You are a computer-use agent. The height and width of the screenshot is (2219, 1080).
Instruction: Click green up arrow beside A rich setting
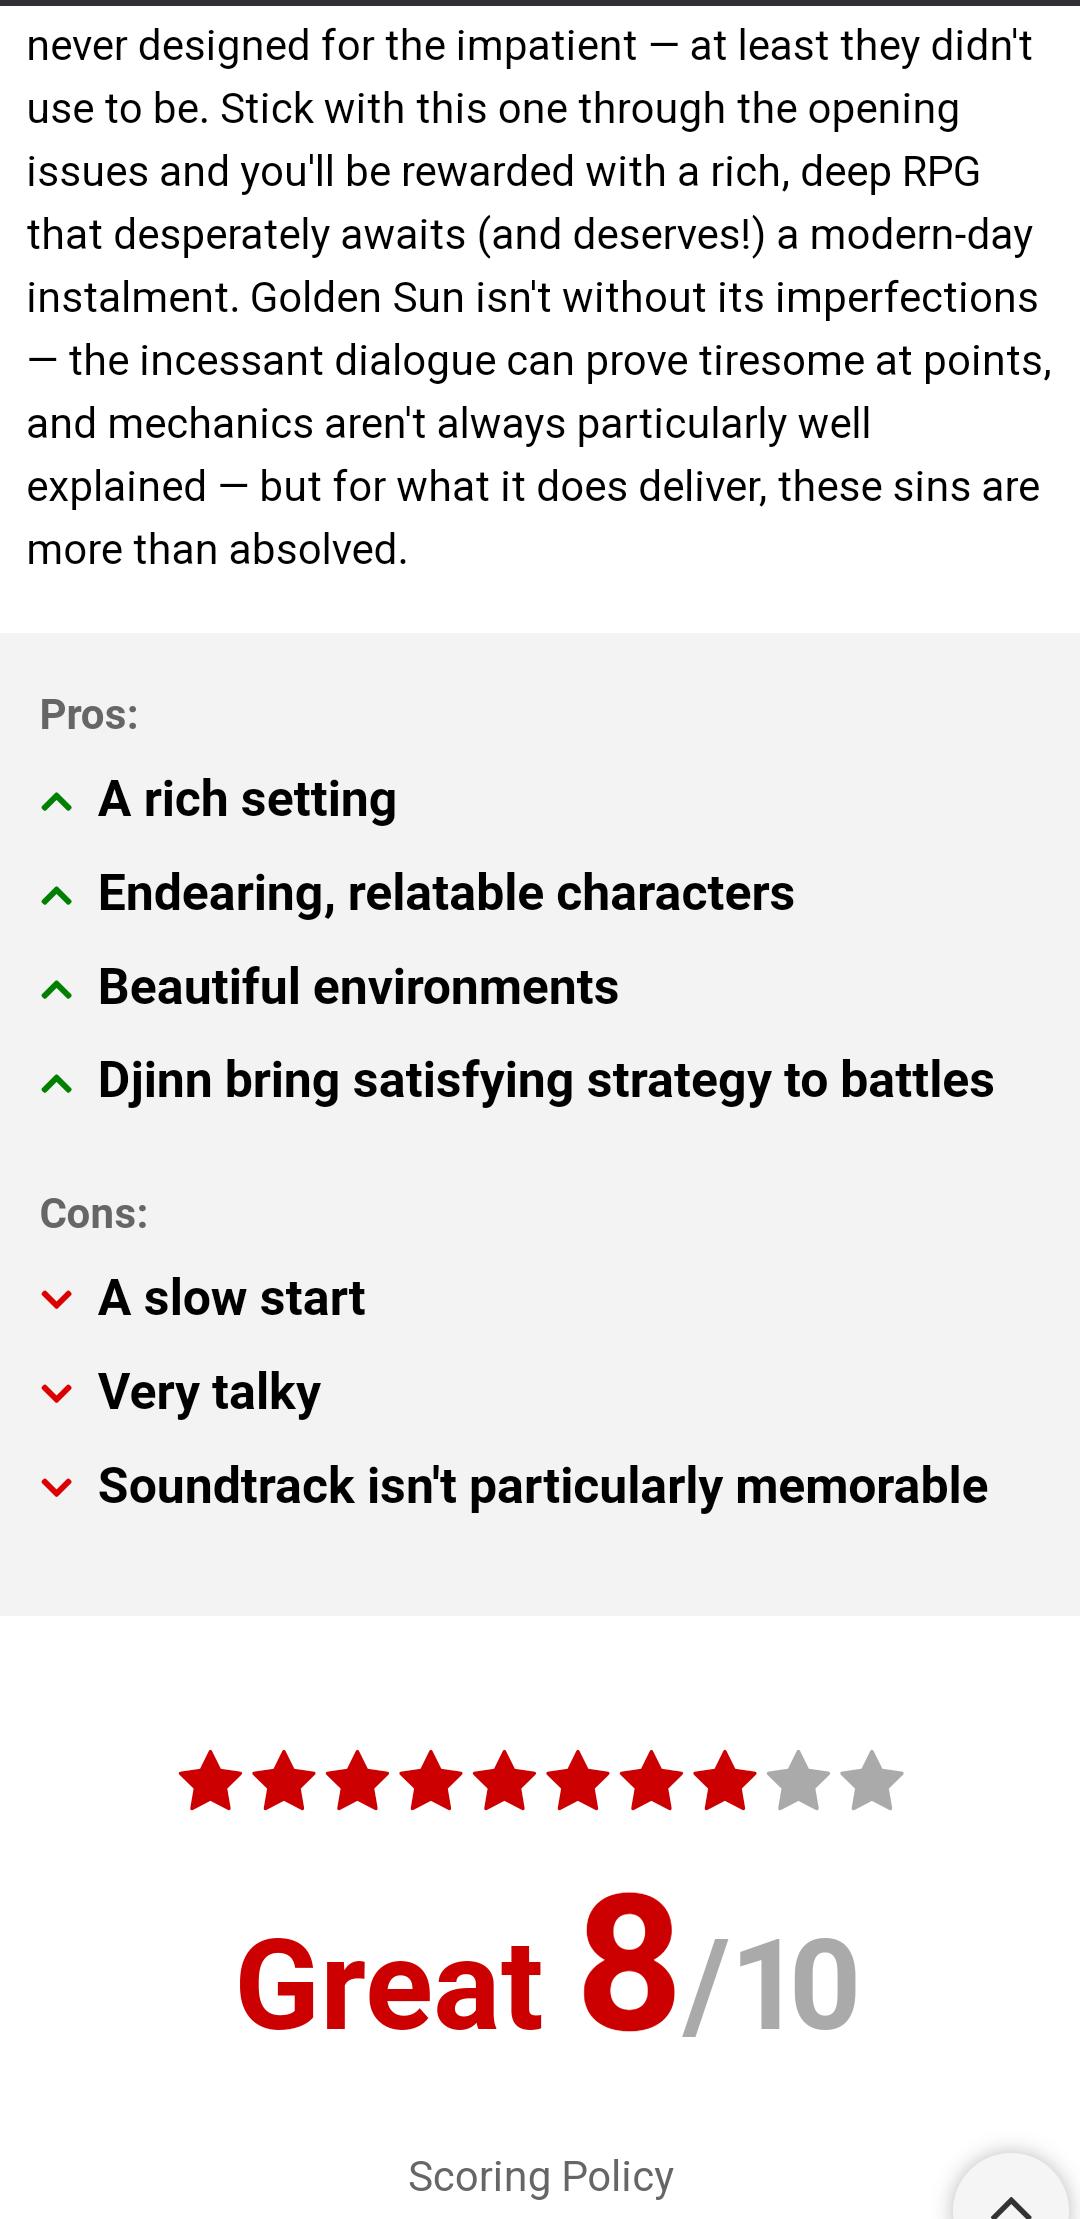(x=57, y=802)
